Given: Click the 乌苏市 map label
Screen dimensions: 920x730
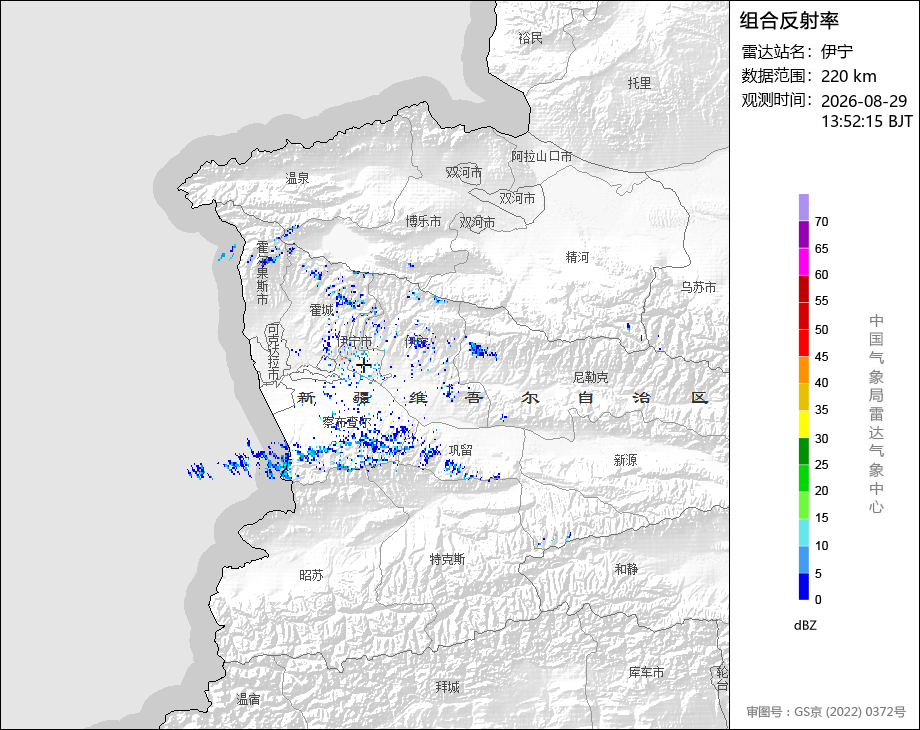Looking at the screenshot, I should pyautogui.click(x=698, y=288).
